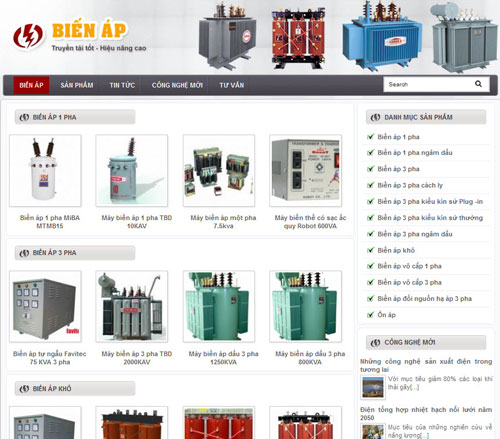Click checkmark icon next to Ổn áp
500x439 pixels.
[x=370, y=315]
